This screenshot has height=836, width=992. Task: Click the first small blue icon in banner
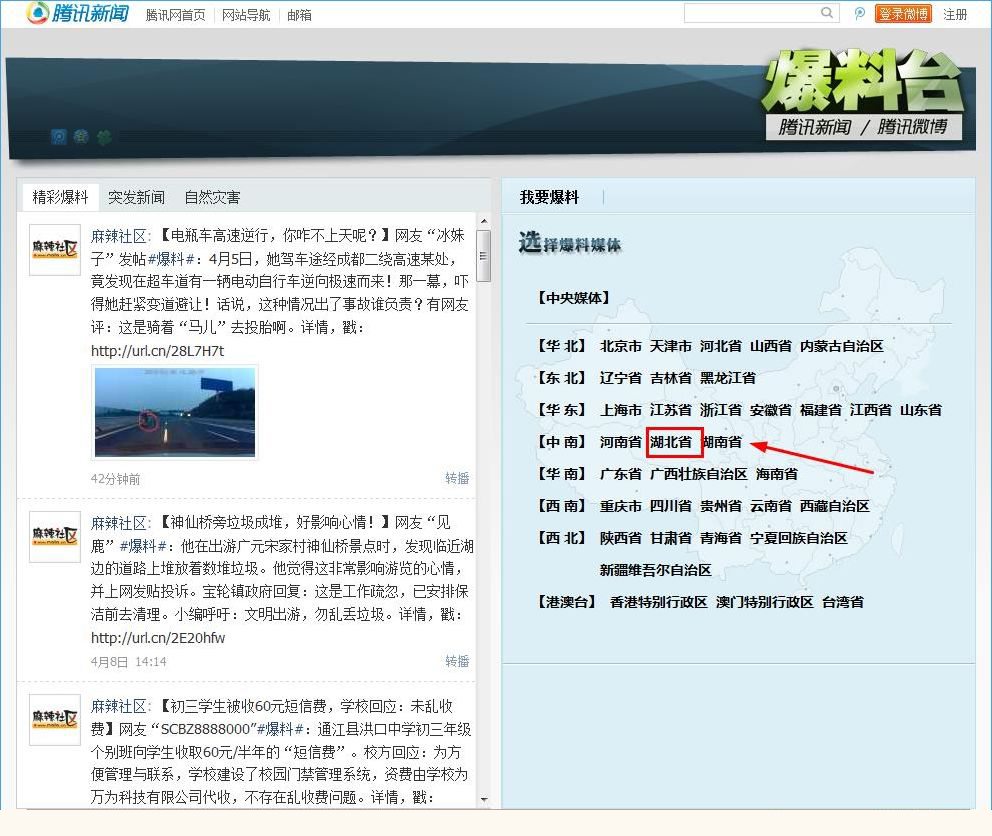tap(59, 136)
